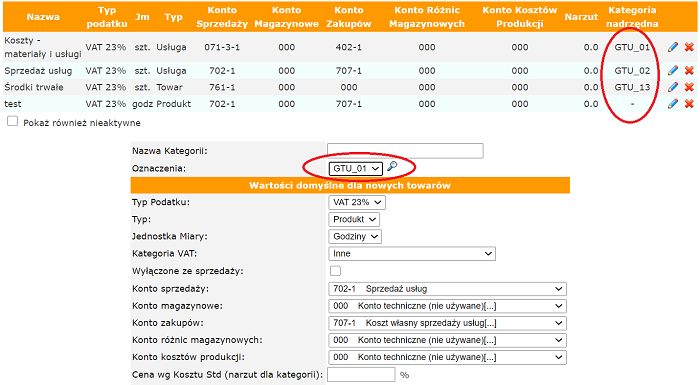Image resolution: width=700 pixels, height=385 pixels.
Task: Click the 'Nazwa Kategorii' text field
Action: click(x=405, y=151)
